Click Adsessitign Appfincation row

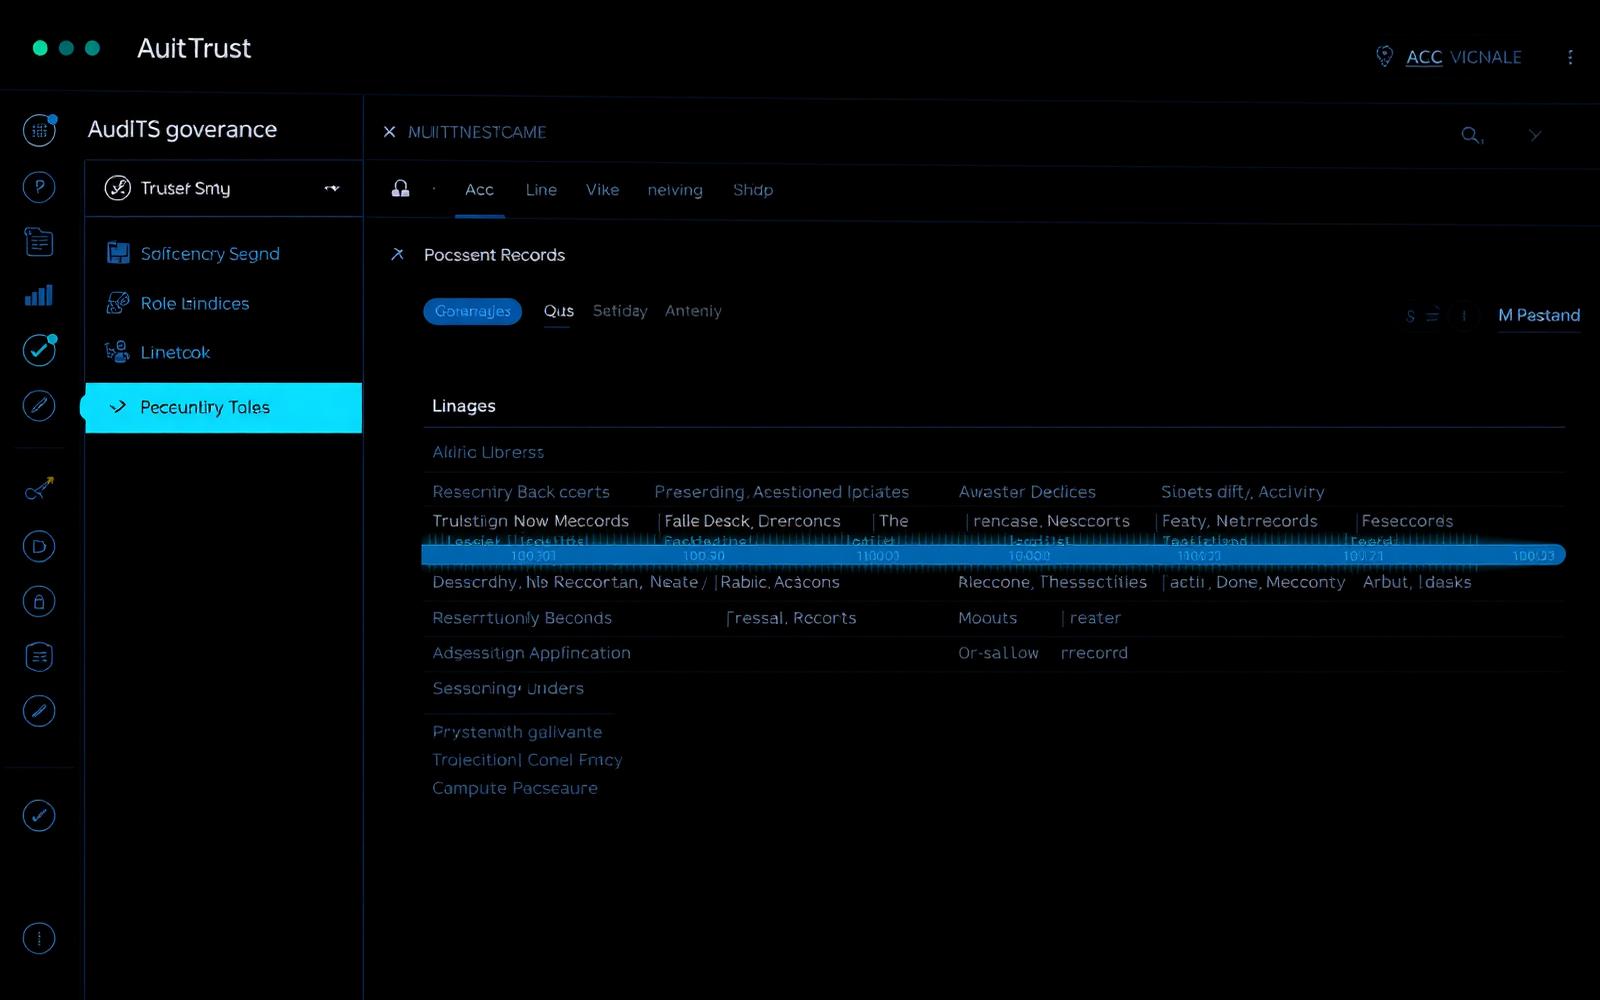[x=531, y=652]
